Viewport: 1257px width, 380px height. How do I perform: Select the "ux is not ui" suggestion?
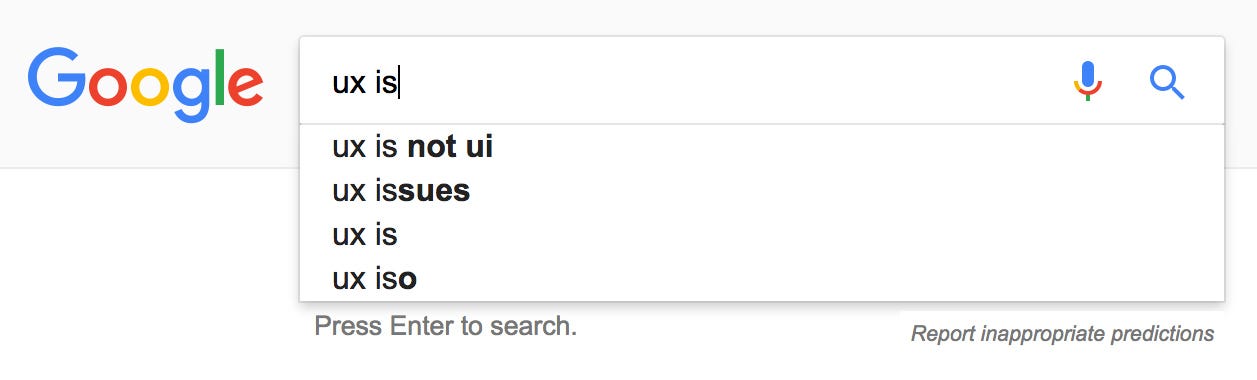762,147
